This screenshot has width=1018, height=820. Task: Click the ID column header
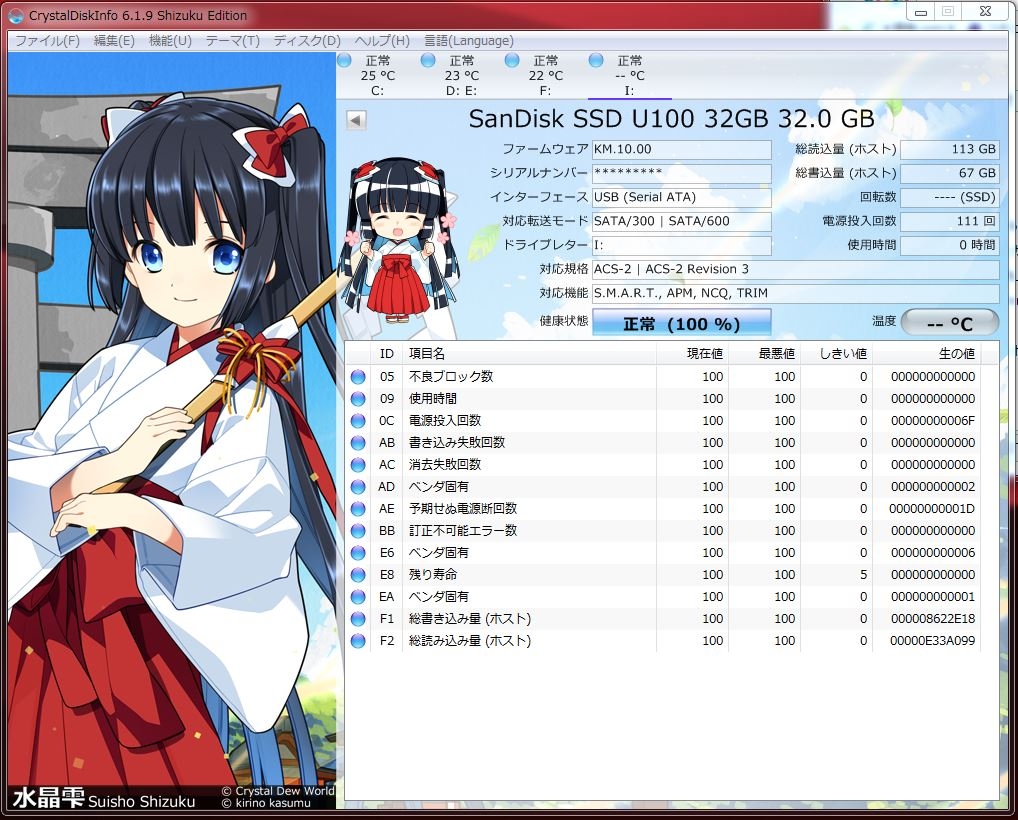tap(386, 354)
